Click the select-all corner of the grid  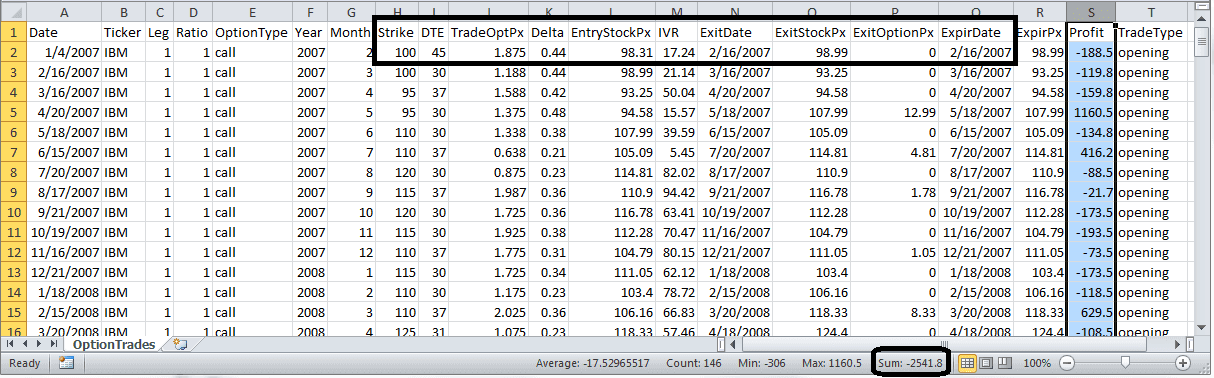pos(12,12)
